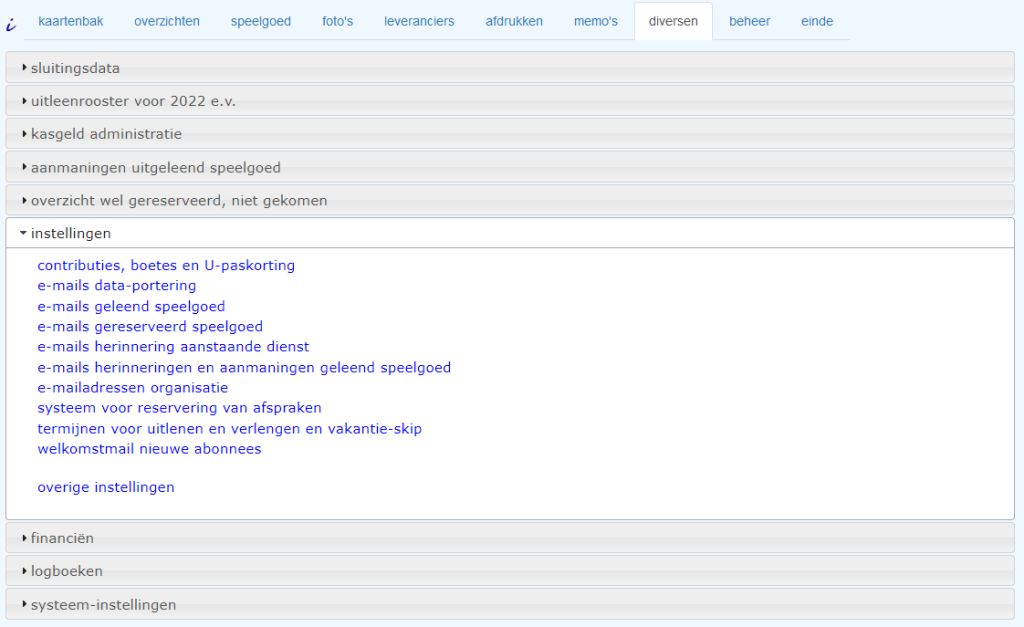Expand uitleenrooster voor 2022 e.v. section
1024x627 pixels.
pos(510,101)
